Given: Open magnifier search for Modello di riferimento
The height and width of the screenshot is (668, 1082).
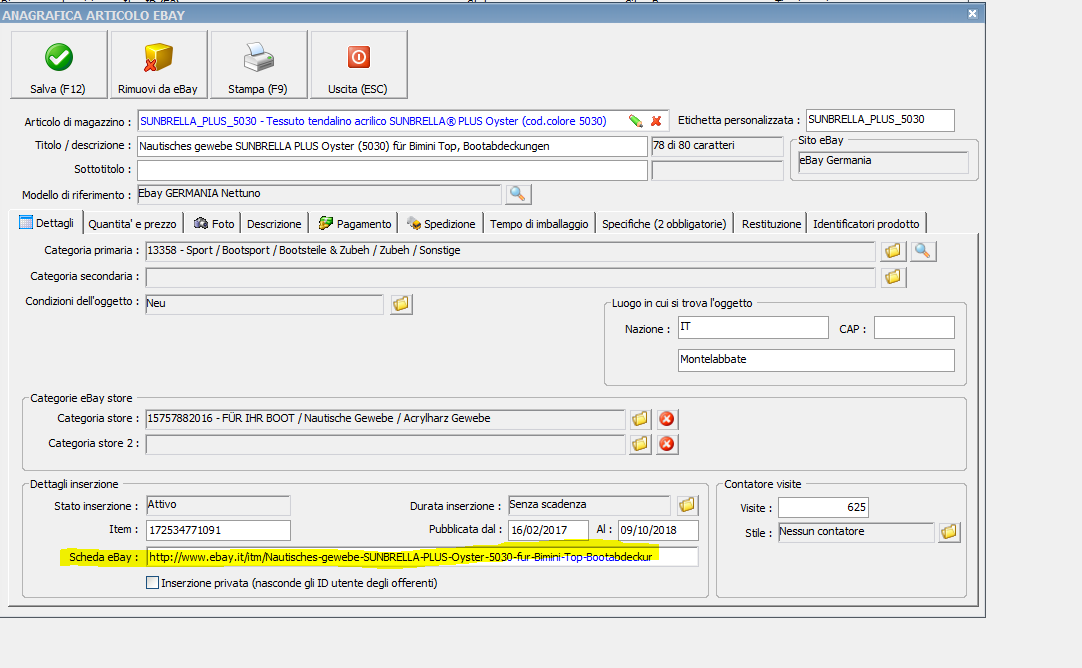Looking at the screenshot, I should [518, 194].
